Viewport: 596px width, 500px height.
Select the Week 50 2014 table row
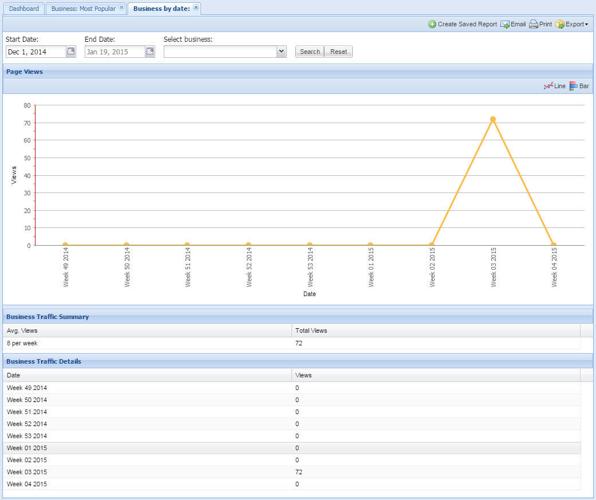pyautogui.click(x=292, y=400)
